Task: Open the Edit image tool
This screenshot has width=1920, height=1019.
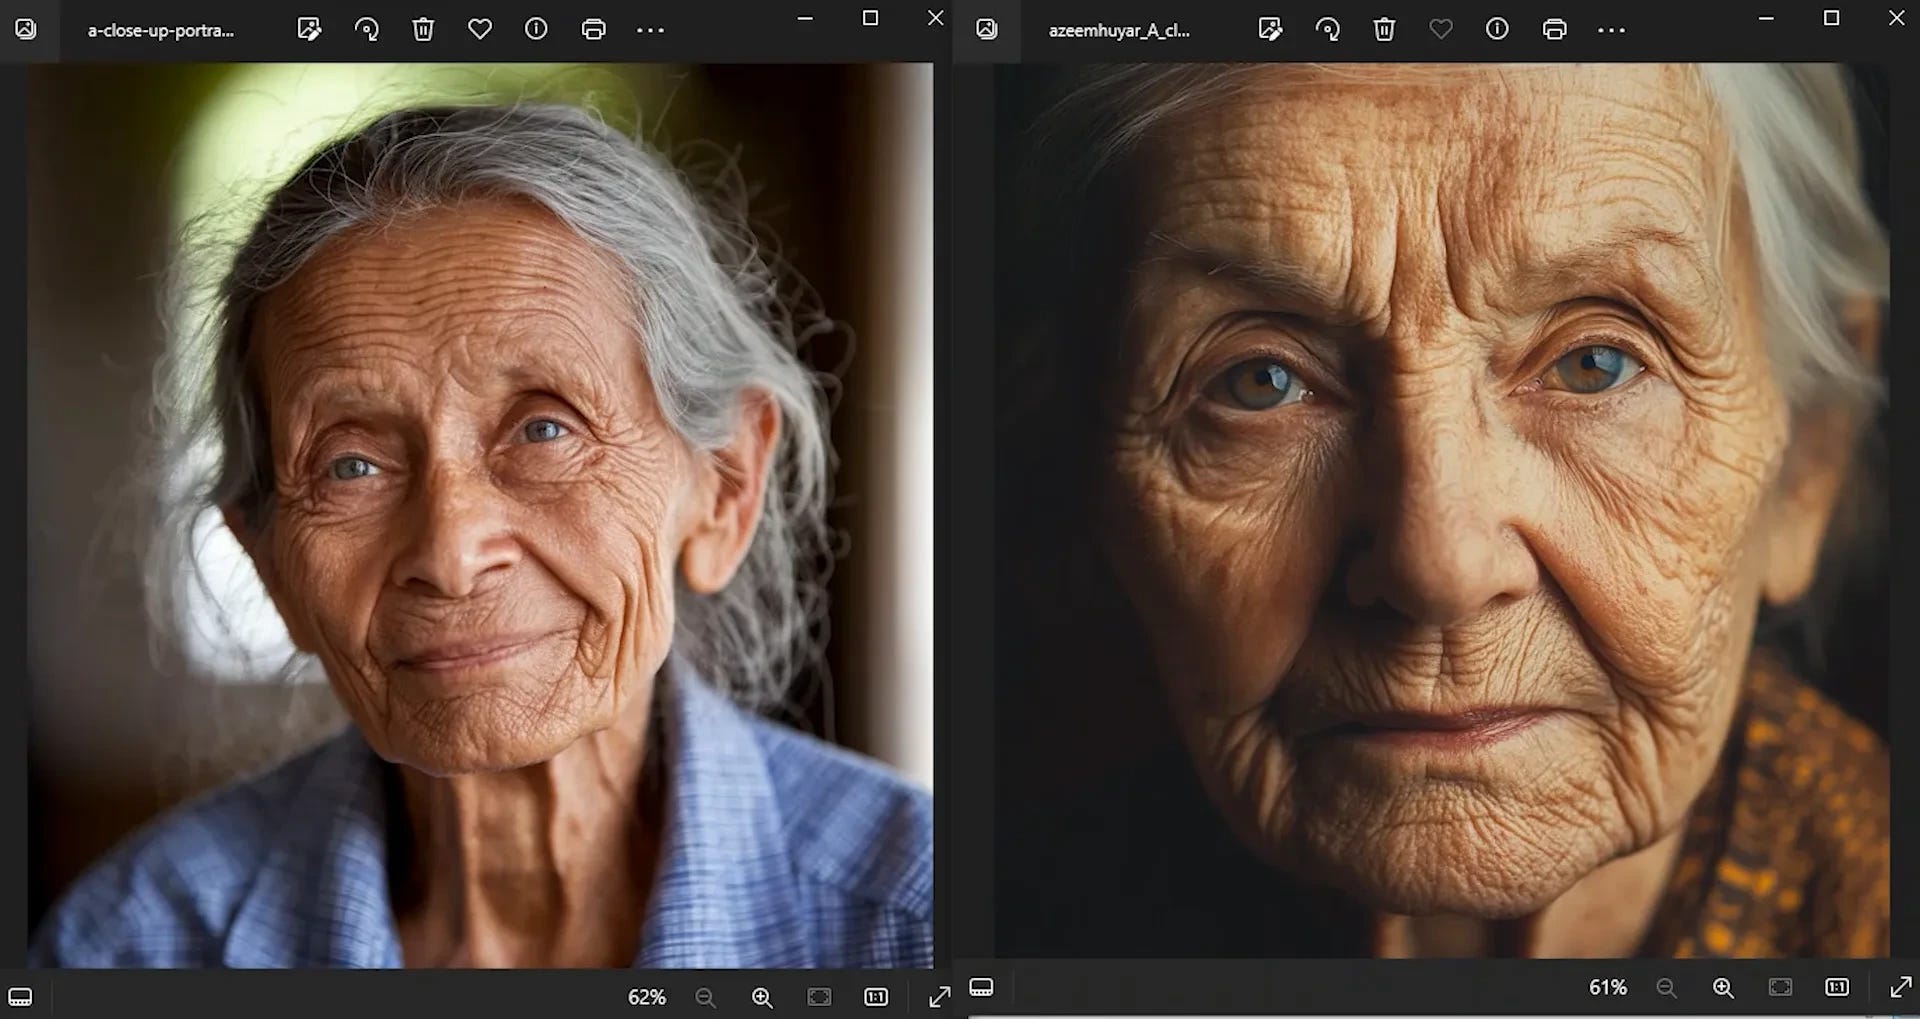Action: click(310, 29)
